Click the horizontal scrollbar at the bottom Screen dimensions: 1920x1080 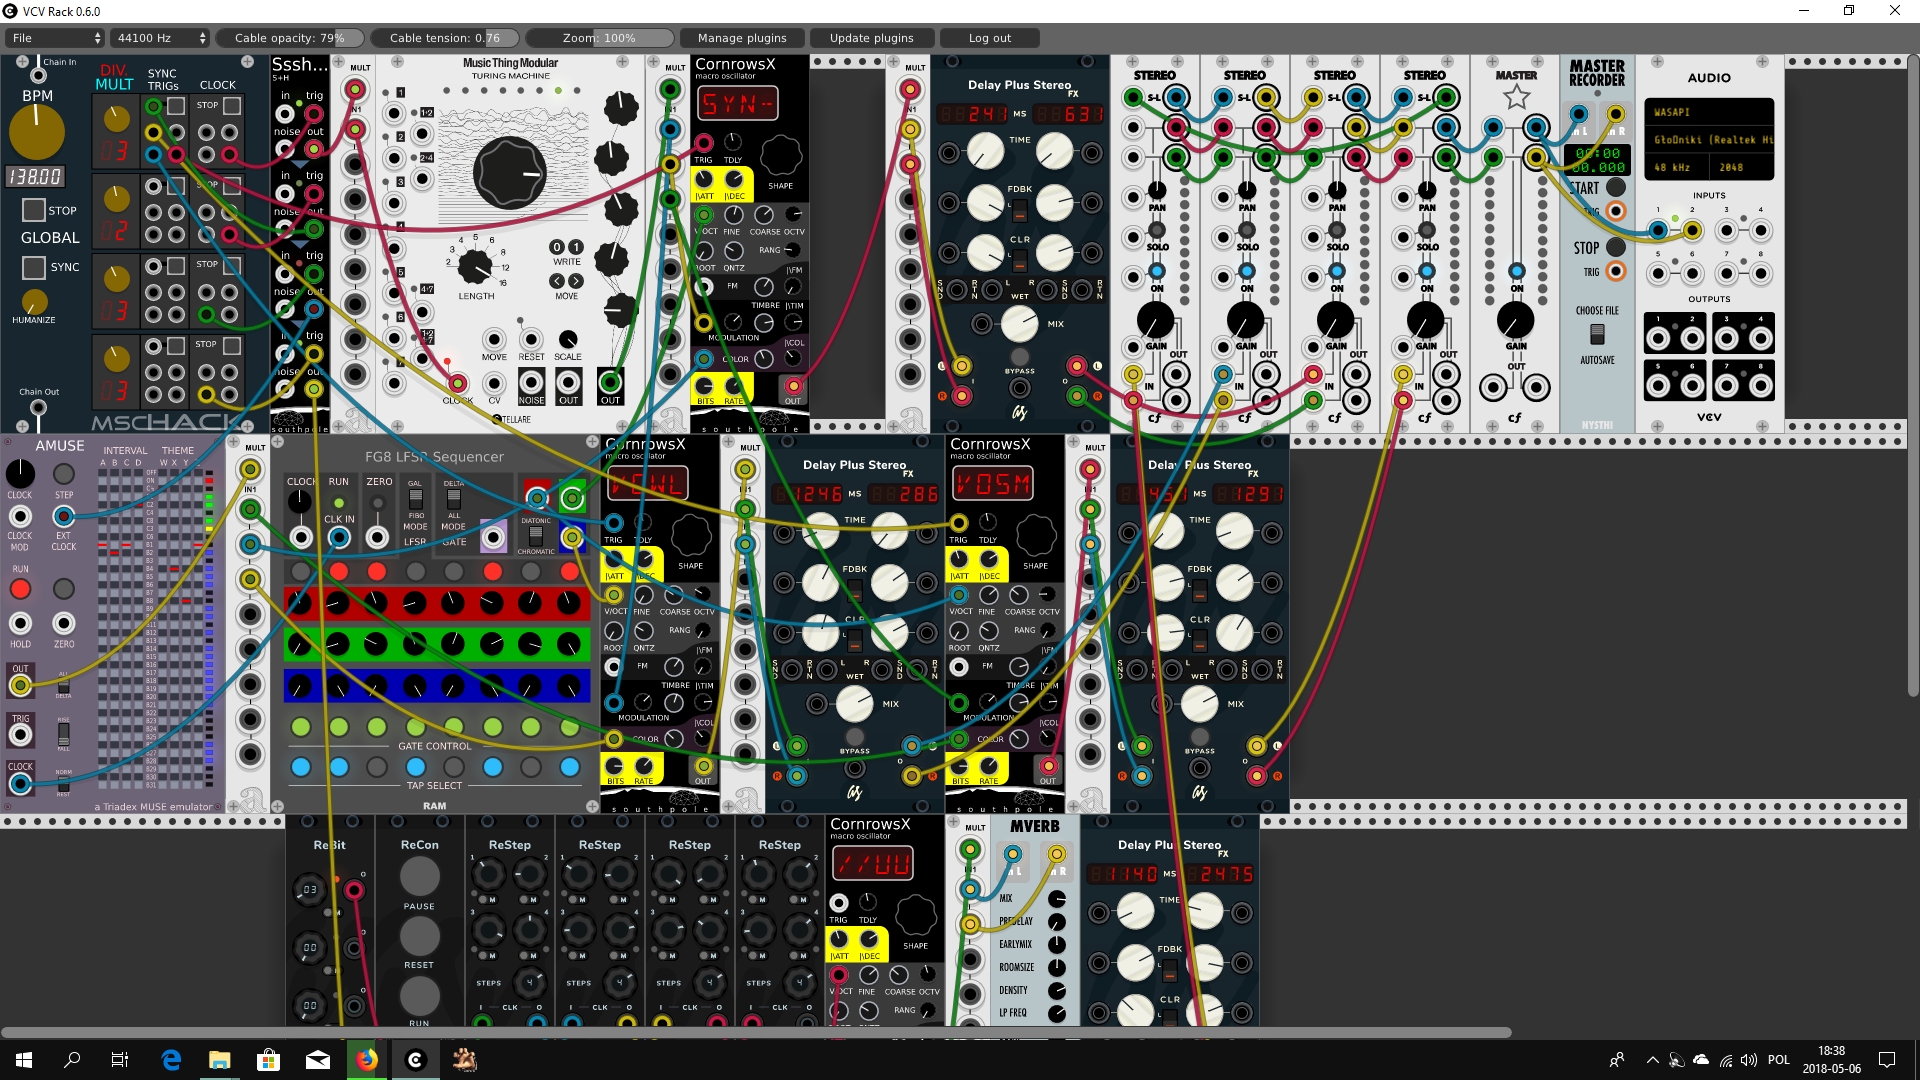[756, 1032]
